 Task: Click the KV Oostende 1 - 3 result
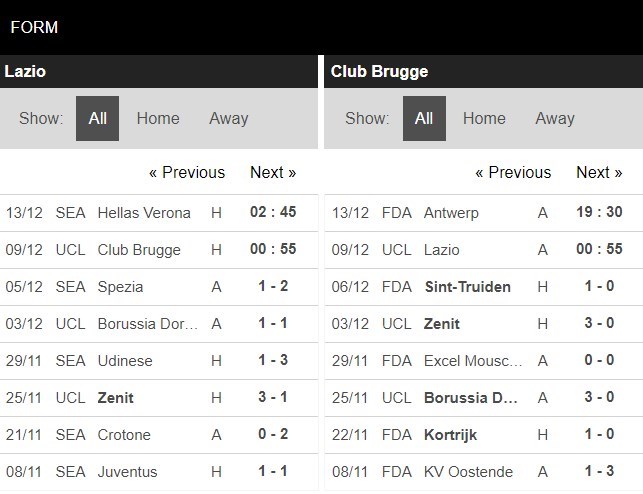(599, 472)
